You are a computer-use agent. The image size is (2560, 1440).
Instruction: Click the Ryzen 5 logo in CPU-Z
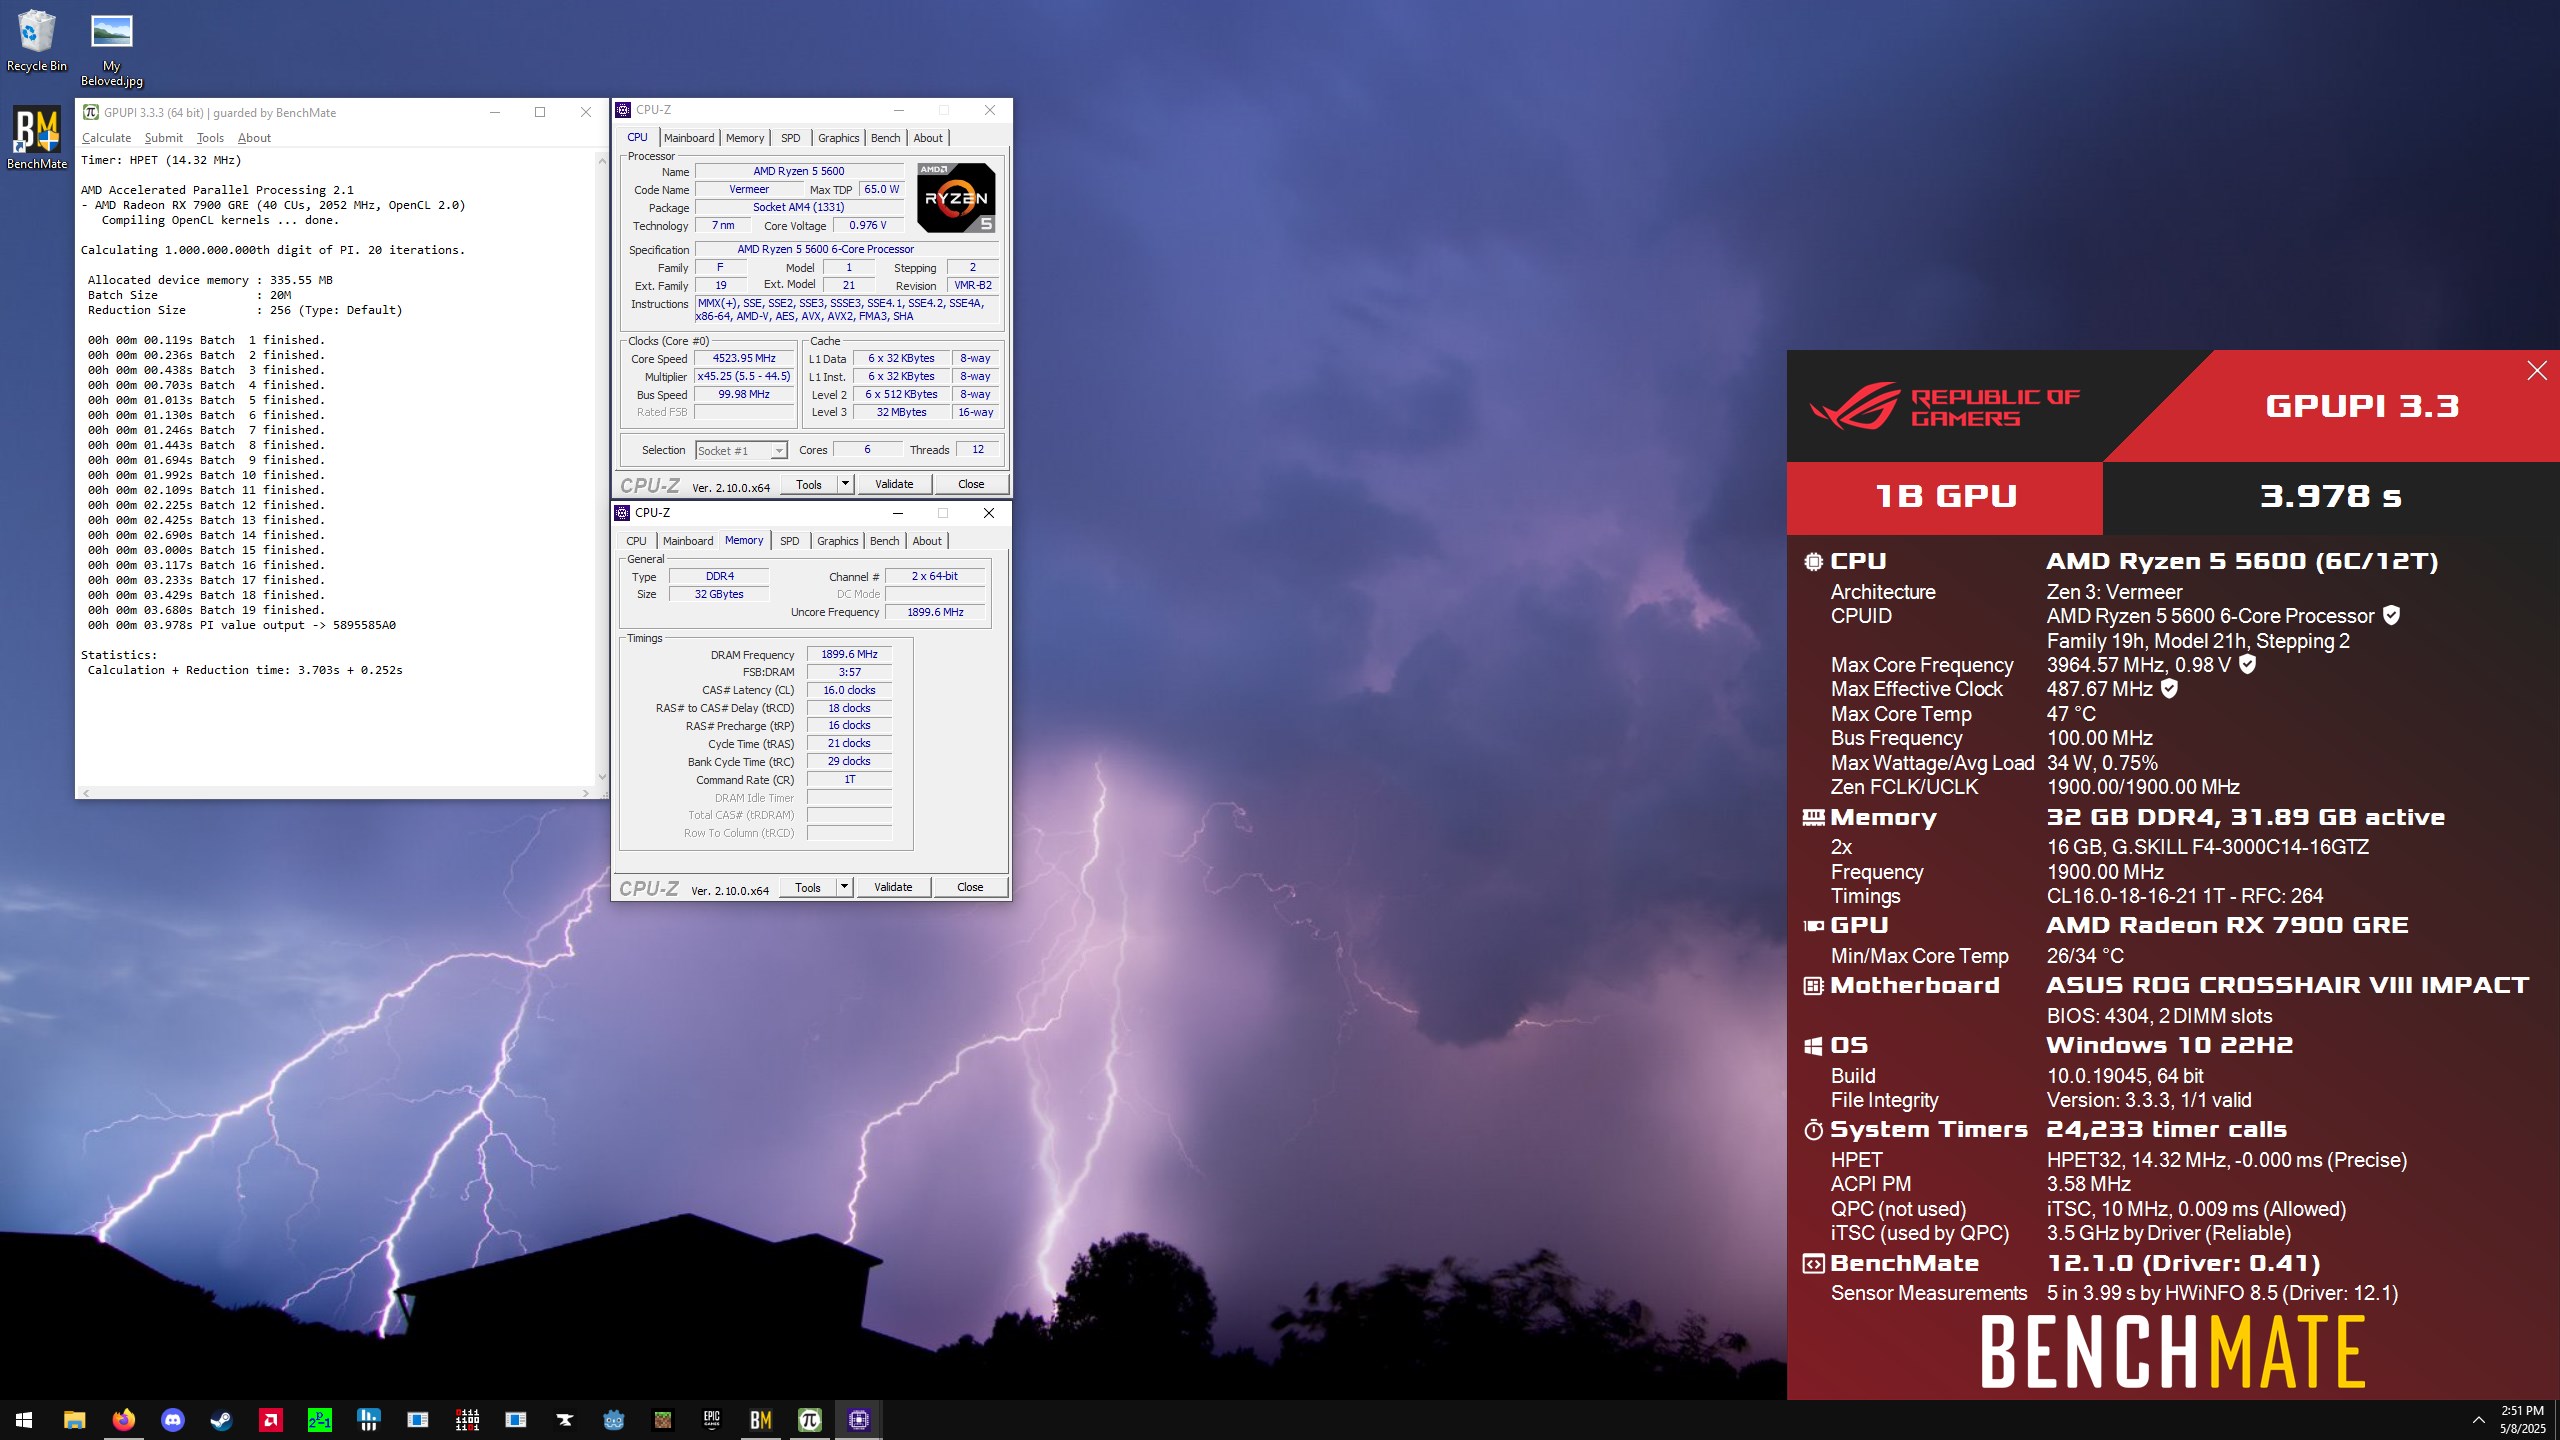(x=956, y=198)
